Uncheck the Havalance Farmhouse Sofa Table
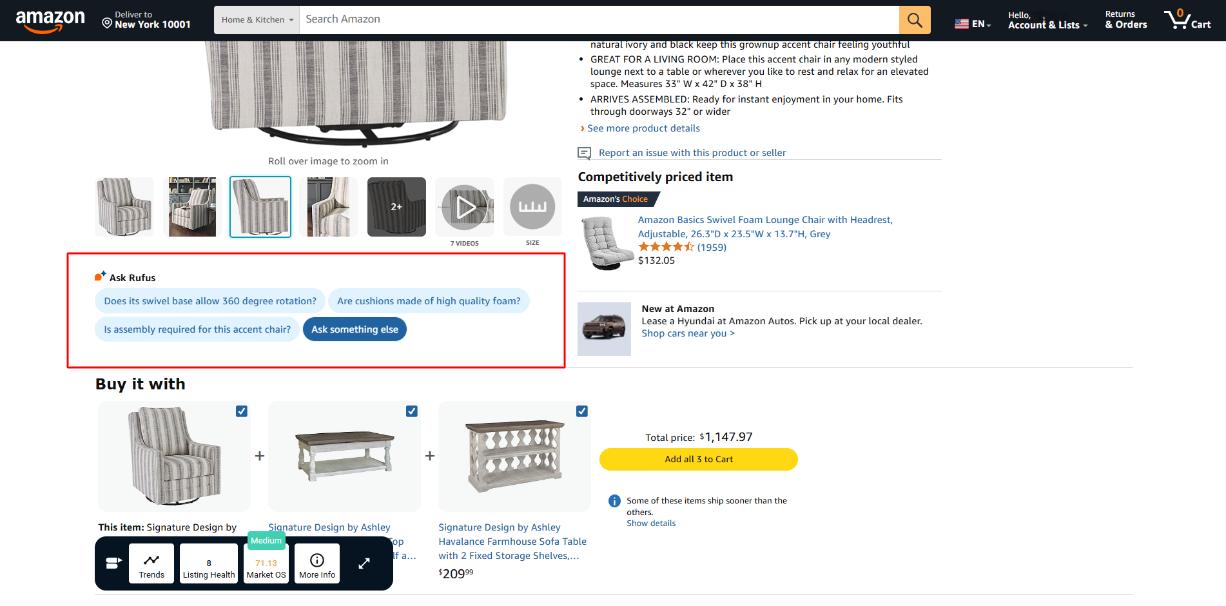Screen dimensions: 1226x606 click(x=580, y=411)
